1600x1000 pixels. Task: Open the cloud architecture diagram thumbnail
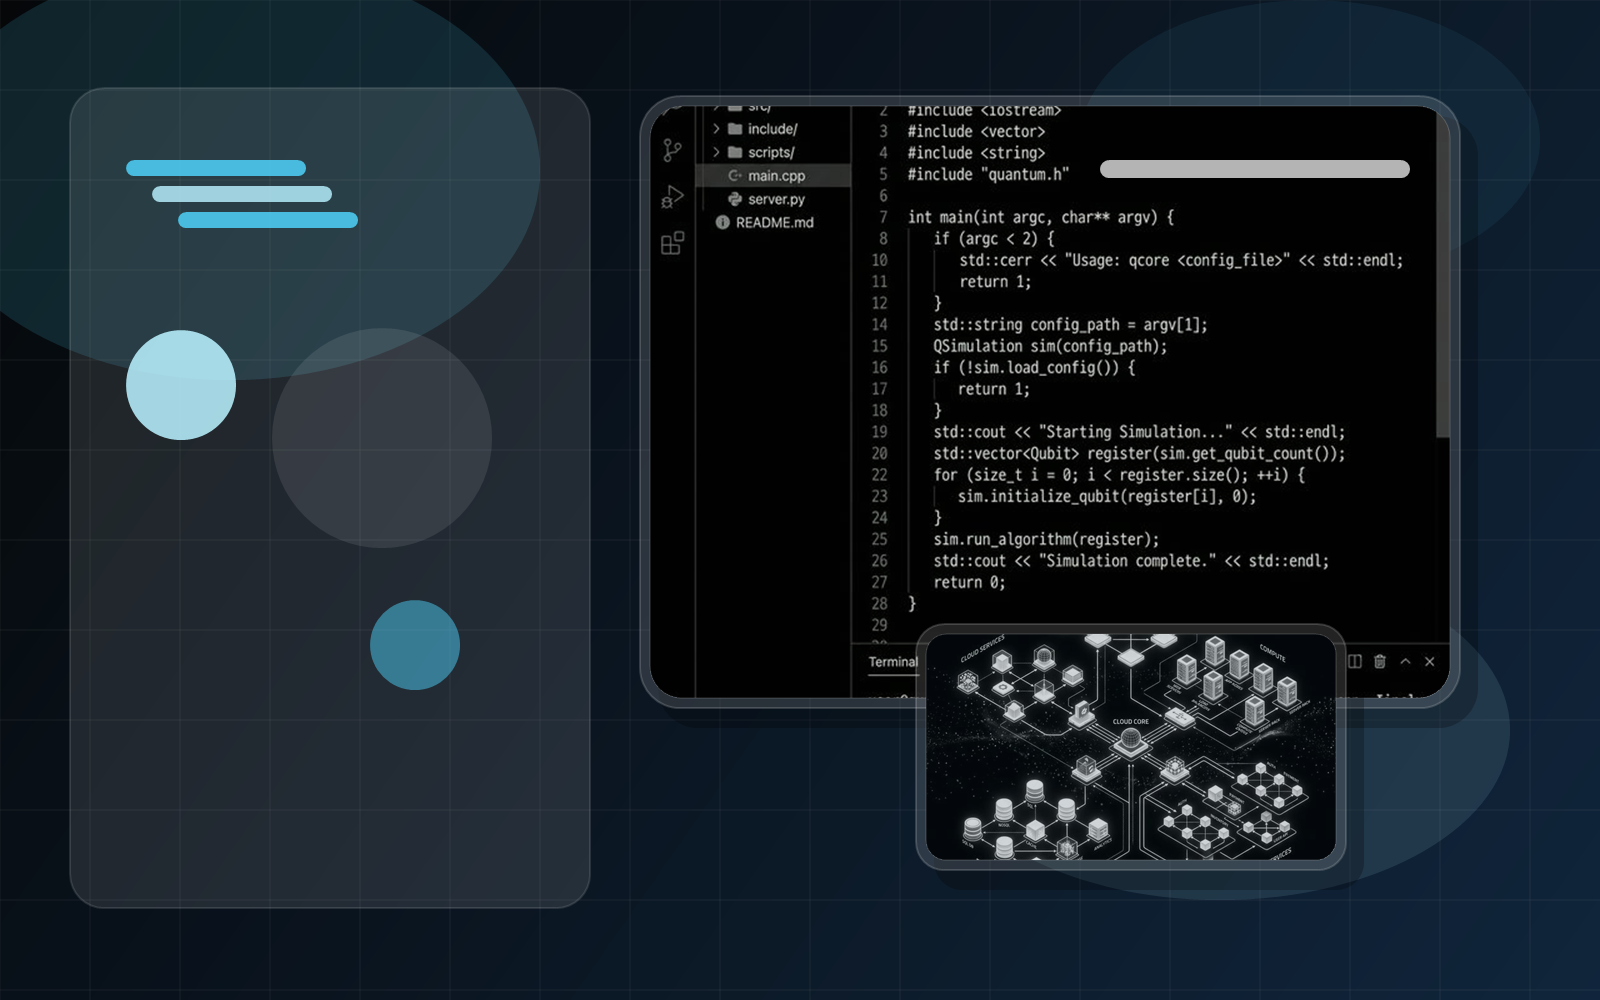(1131, 746)
